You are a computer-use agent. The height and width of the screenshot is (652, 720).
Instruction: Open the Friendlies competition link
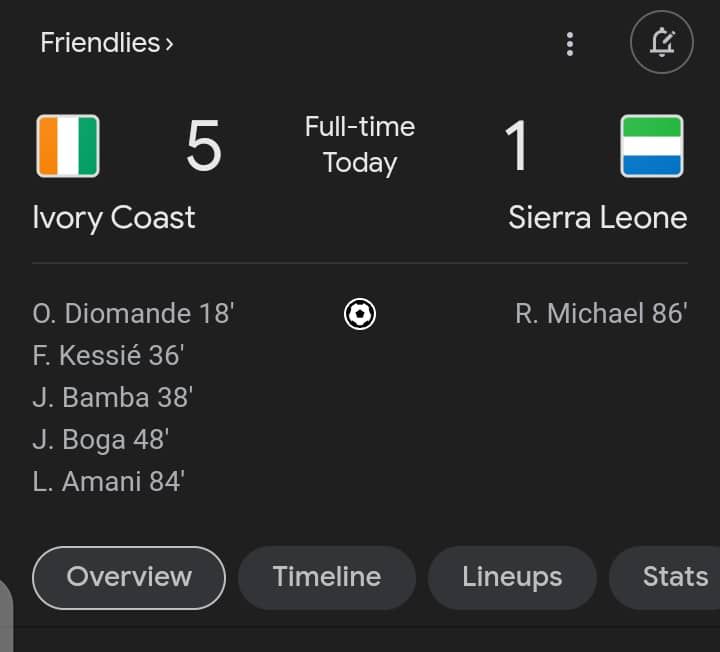point(99,43)
